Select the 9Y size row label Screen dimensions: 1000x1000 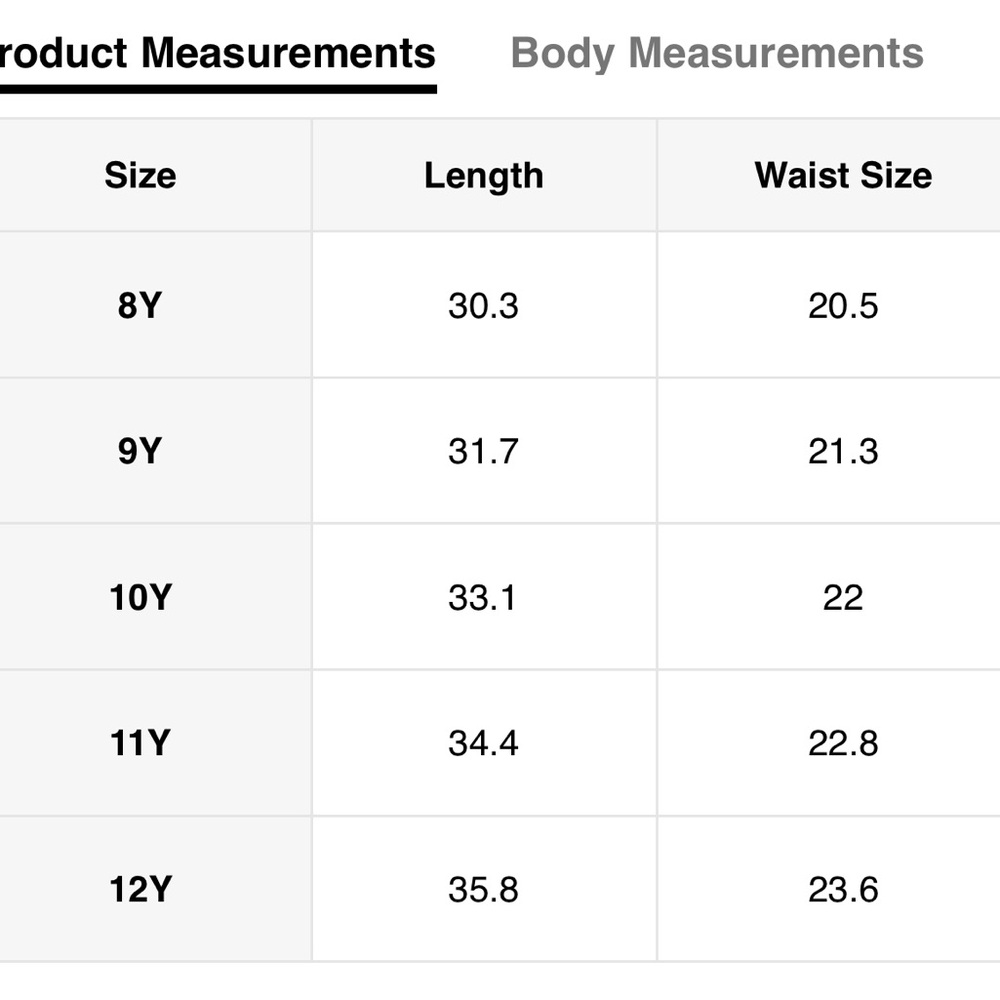140,451
